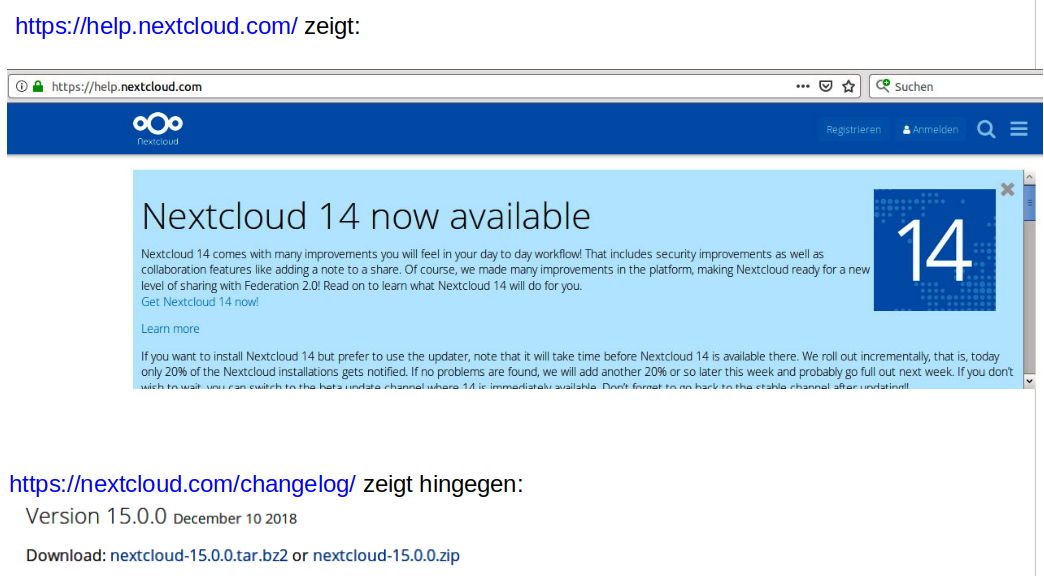Viewport: 1044px width, 576px height.
Task: Open the 'Learn more' link
Action: [170, 329]
